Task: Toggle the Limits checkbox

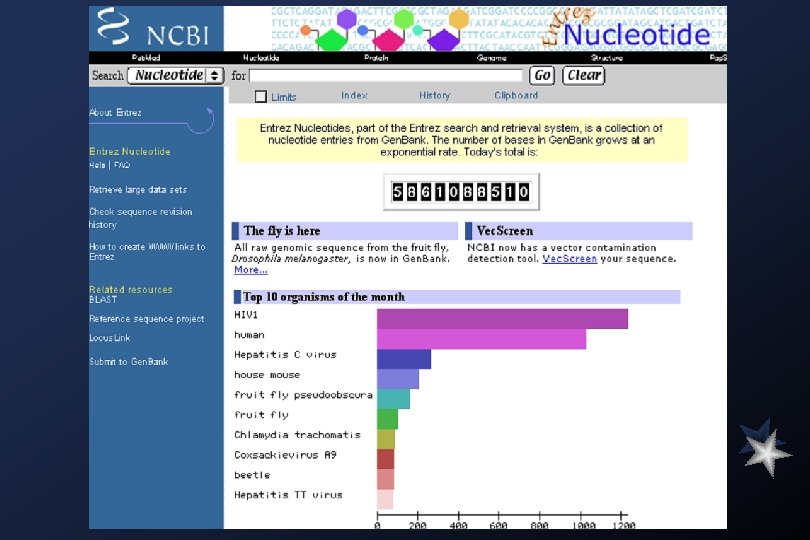Action: pyautogui.click(x=261, y=97)
